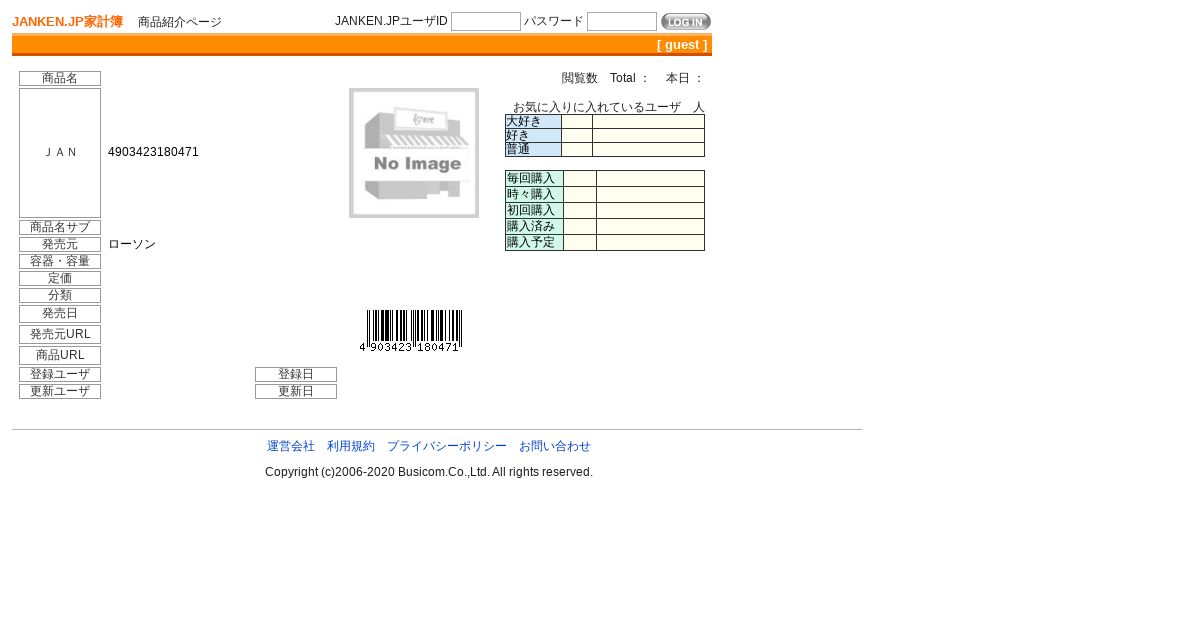
Task: Click the ローソン publisher value
Action: coord(132,245)
